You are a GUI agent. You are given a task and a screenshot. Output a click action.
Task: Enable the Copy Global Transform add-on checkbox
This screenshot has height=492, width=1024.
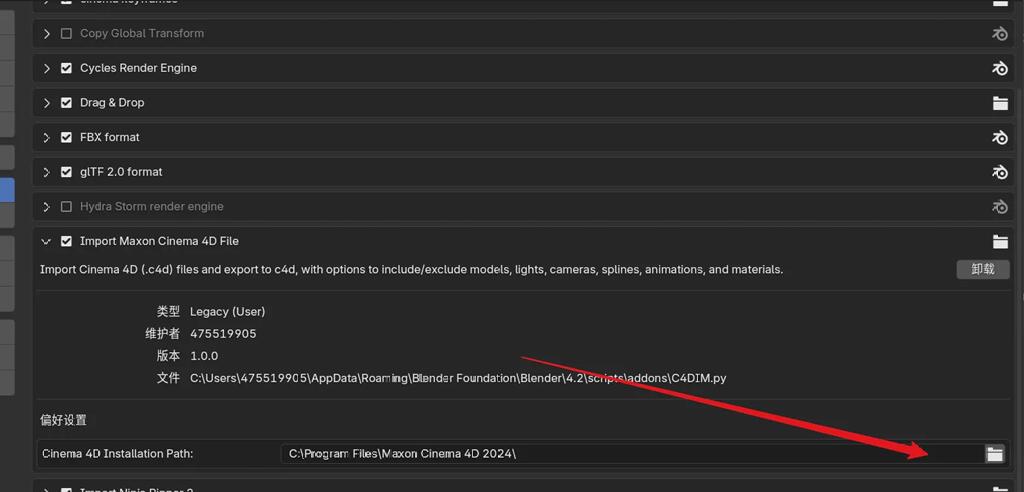point(66,33)
